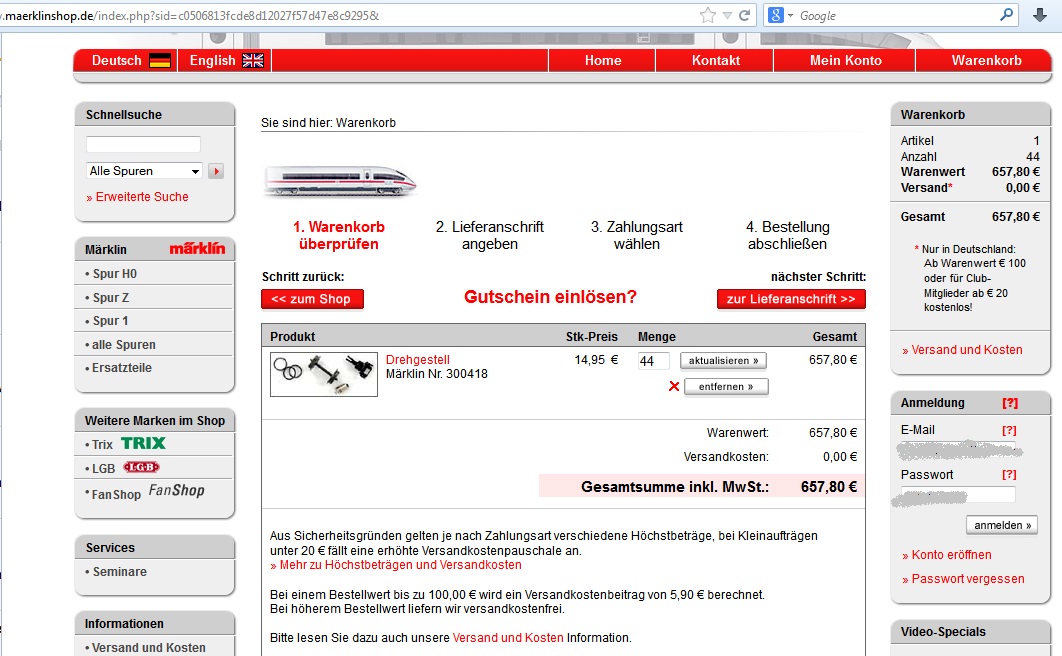Click the Versandkosten 0,00 € value
Screen dimensions: 1062x656
pos(840,457)
